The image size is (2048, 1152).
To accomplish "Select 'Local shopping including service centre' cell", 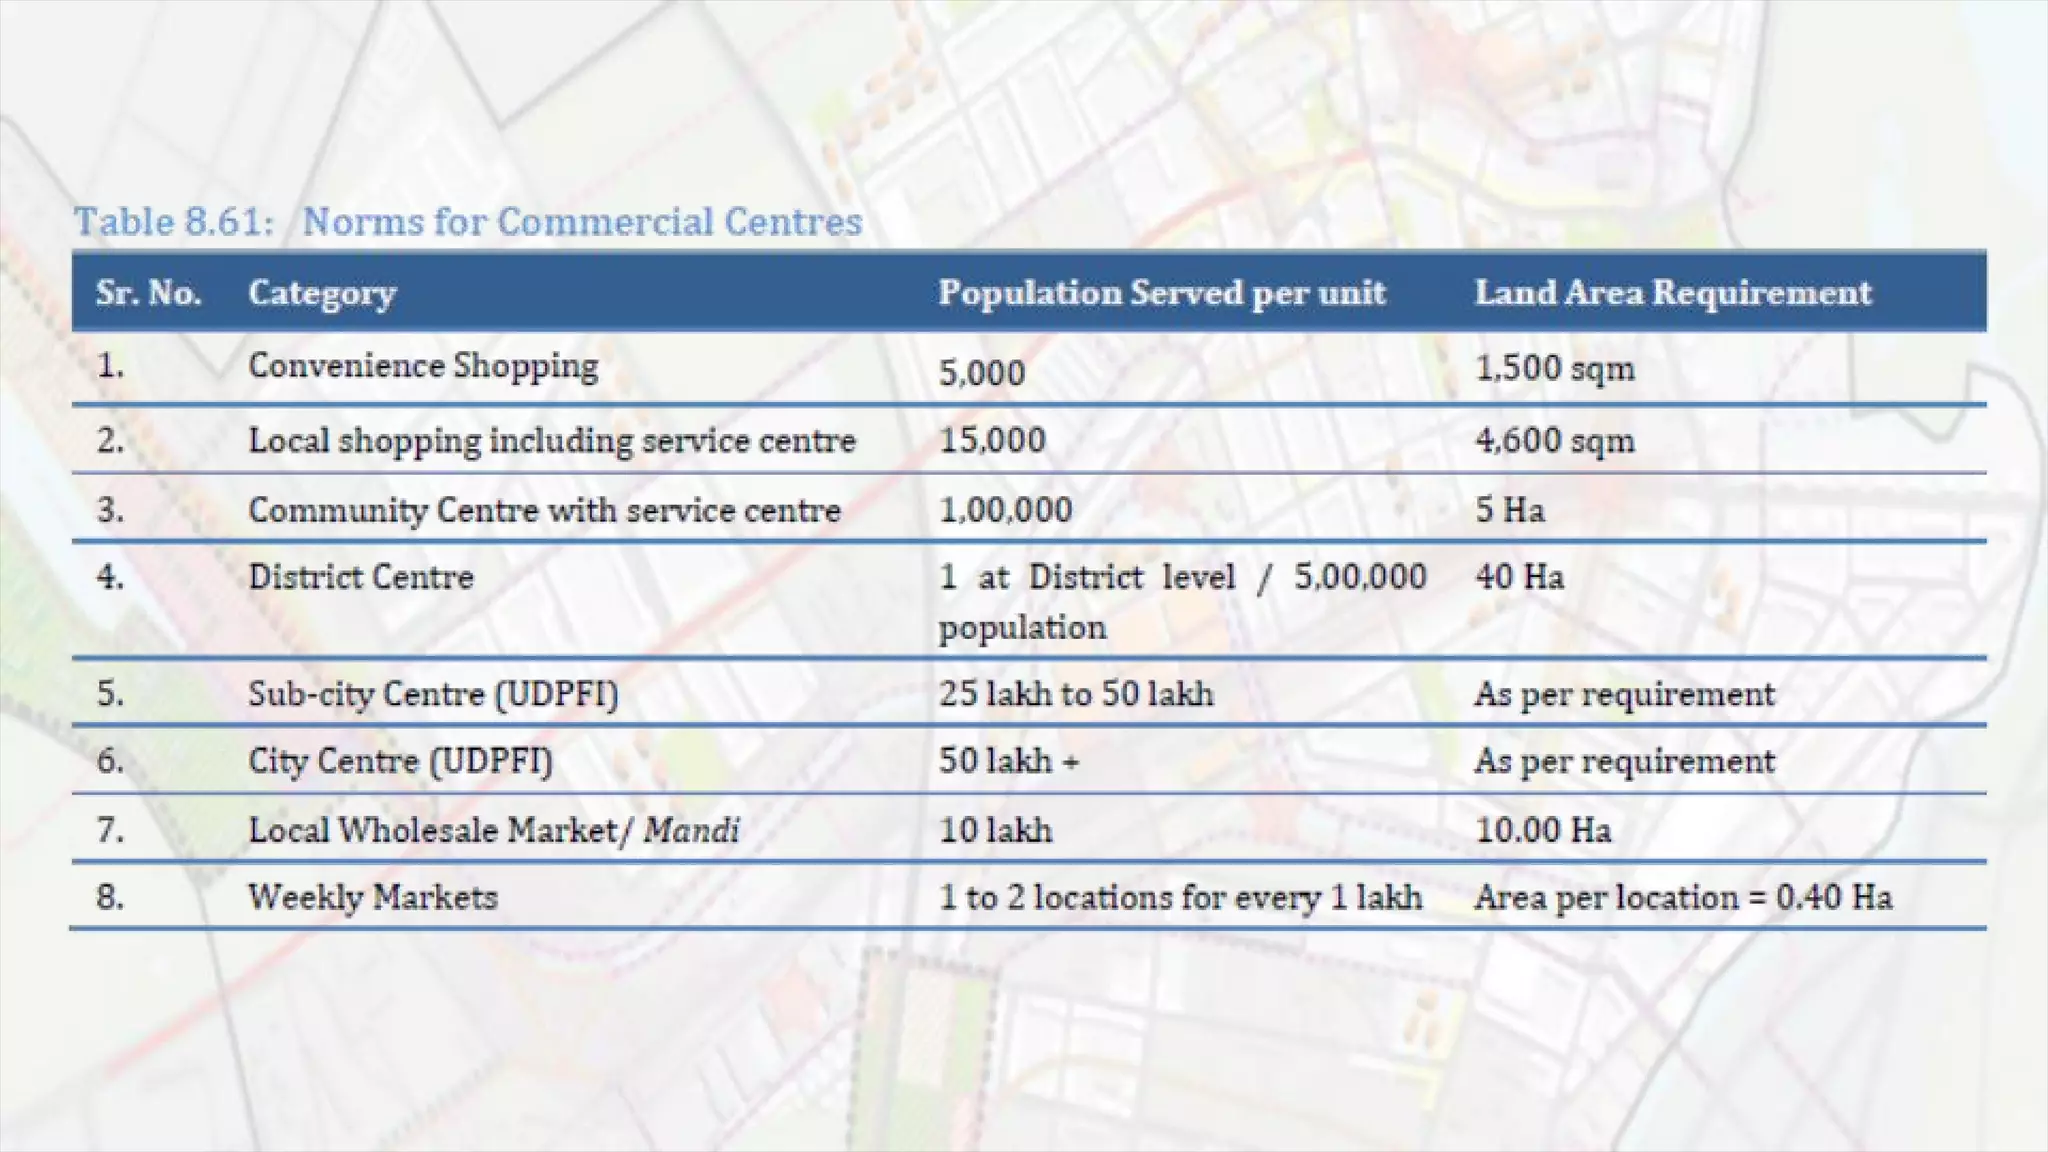I will pyautogui.click(x=551, y=440).
